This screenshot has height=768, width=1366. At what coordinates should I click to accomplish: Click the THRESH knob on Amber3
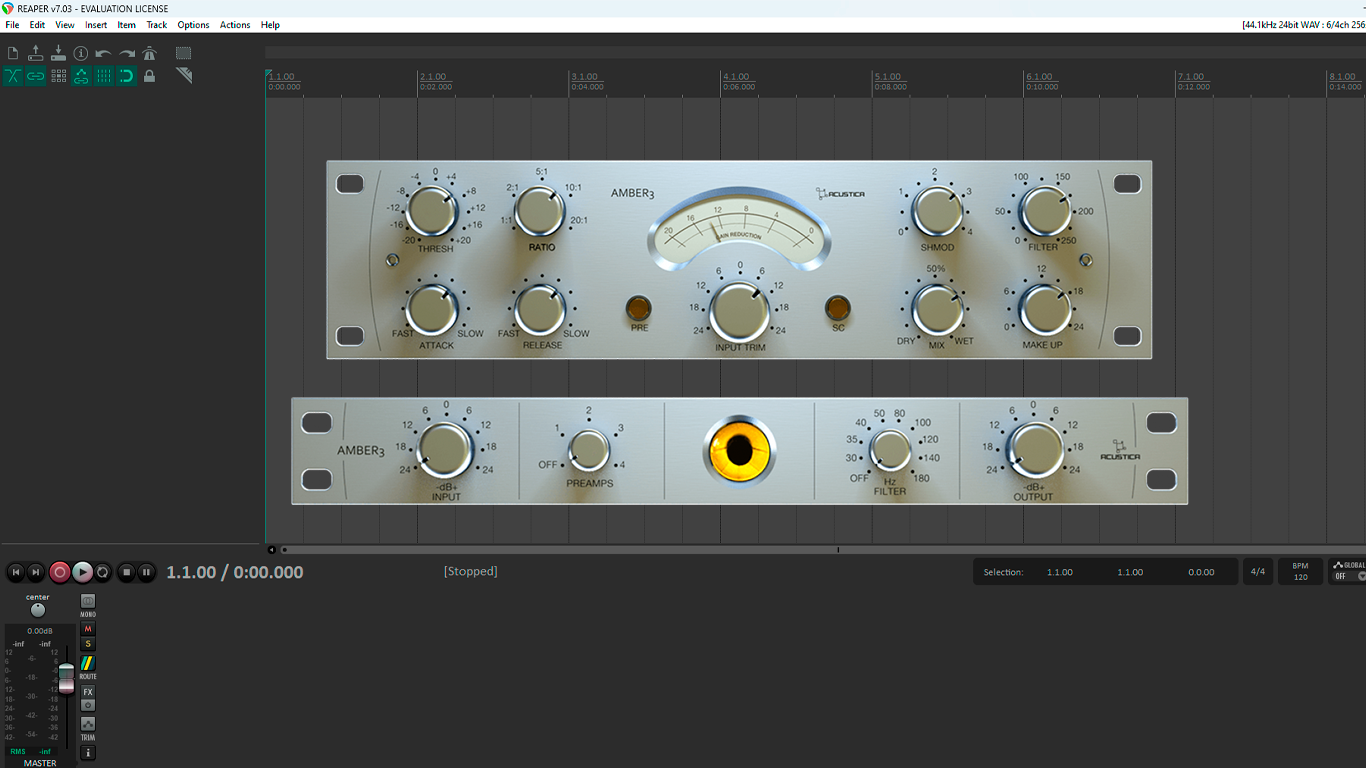[x=432, y=211]
